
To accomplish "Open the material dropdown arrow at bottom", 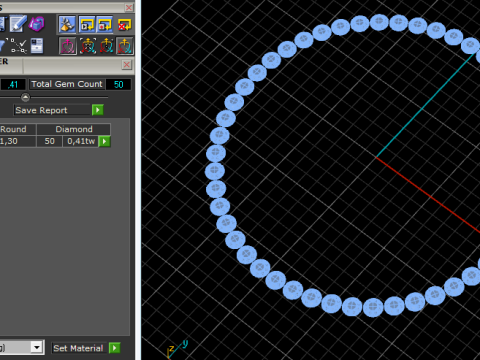I will pyautogui.click(x=37, y=348).
